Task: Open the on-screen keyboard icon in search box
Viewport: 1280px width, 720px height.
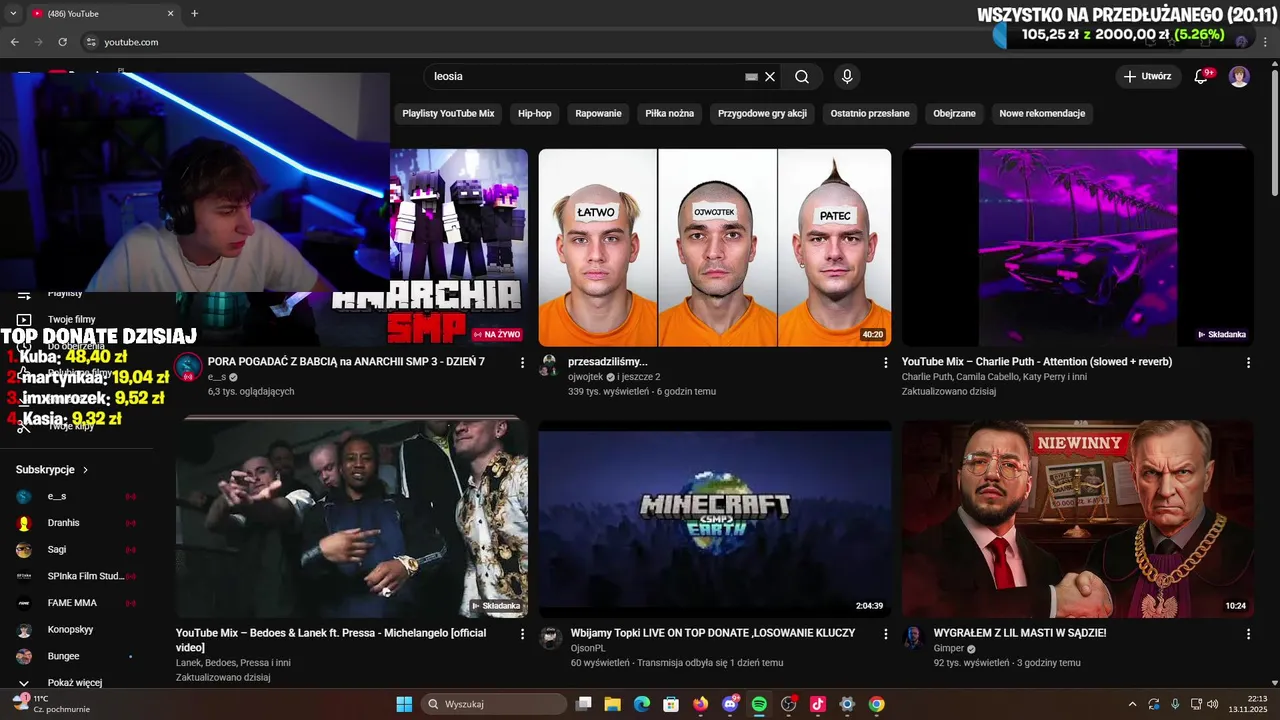Action: point(752,76)
